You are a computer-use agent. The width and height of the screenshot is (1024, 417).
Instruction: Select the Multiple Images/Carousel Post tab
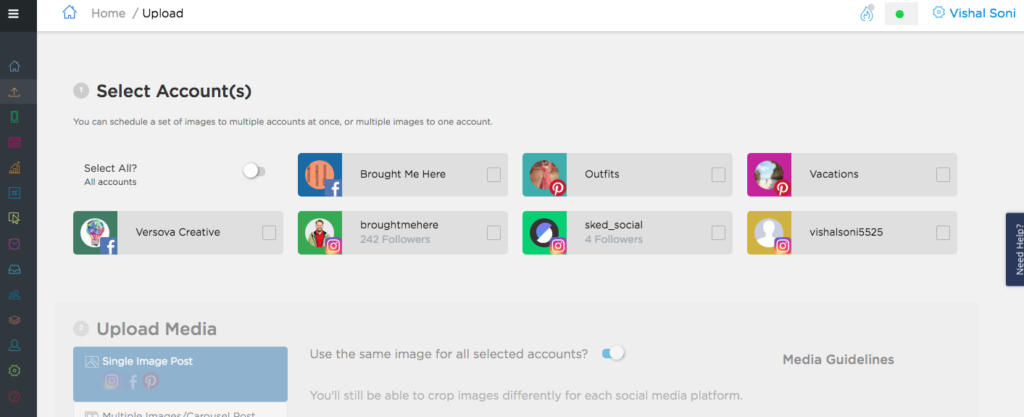pyautogui.click(x=180, y=410)
